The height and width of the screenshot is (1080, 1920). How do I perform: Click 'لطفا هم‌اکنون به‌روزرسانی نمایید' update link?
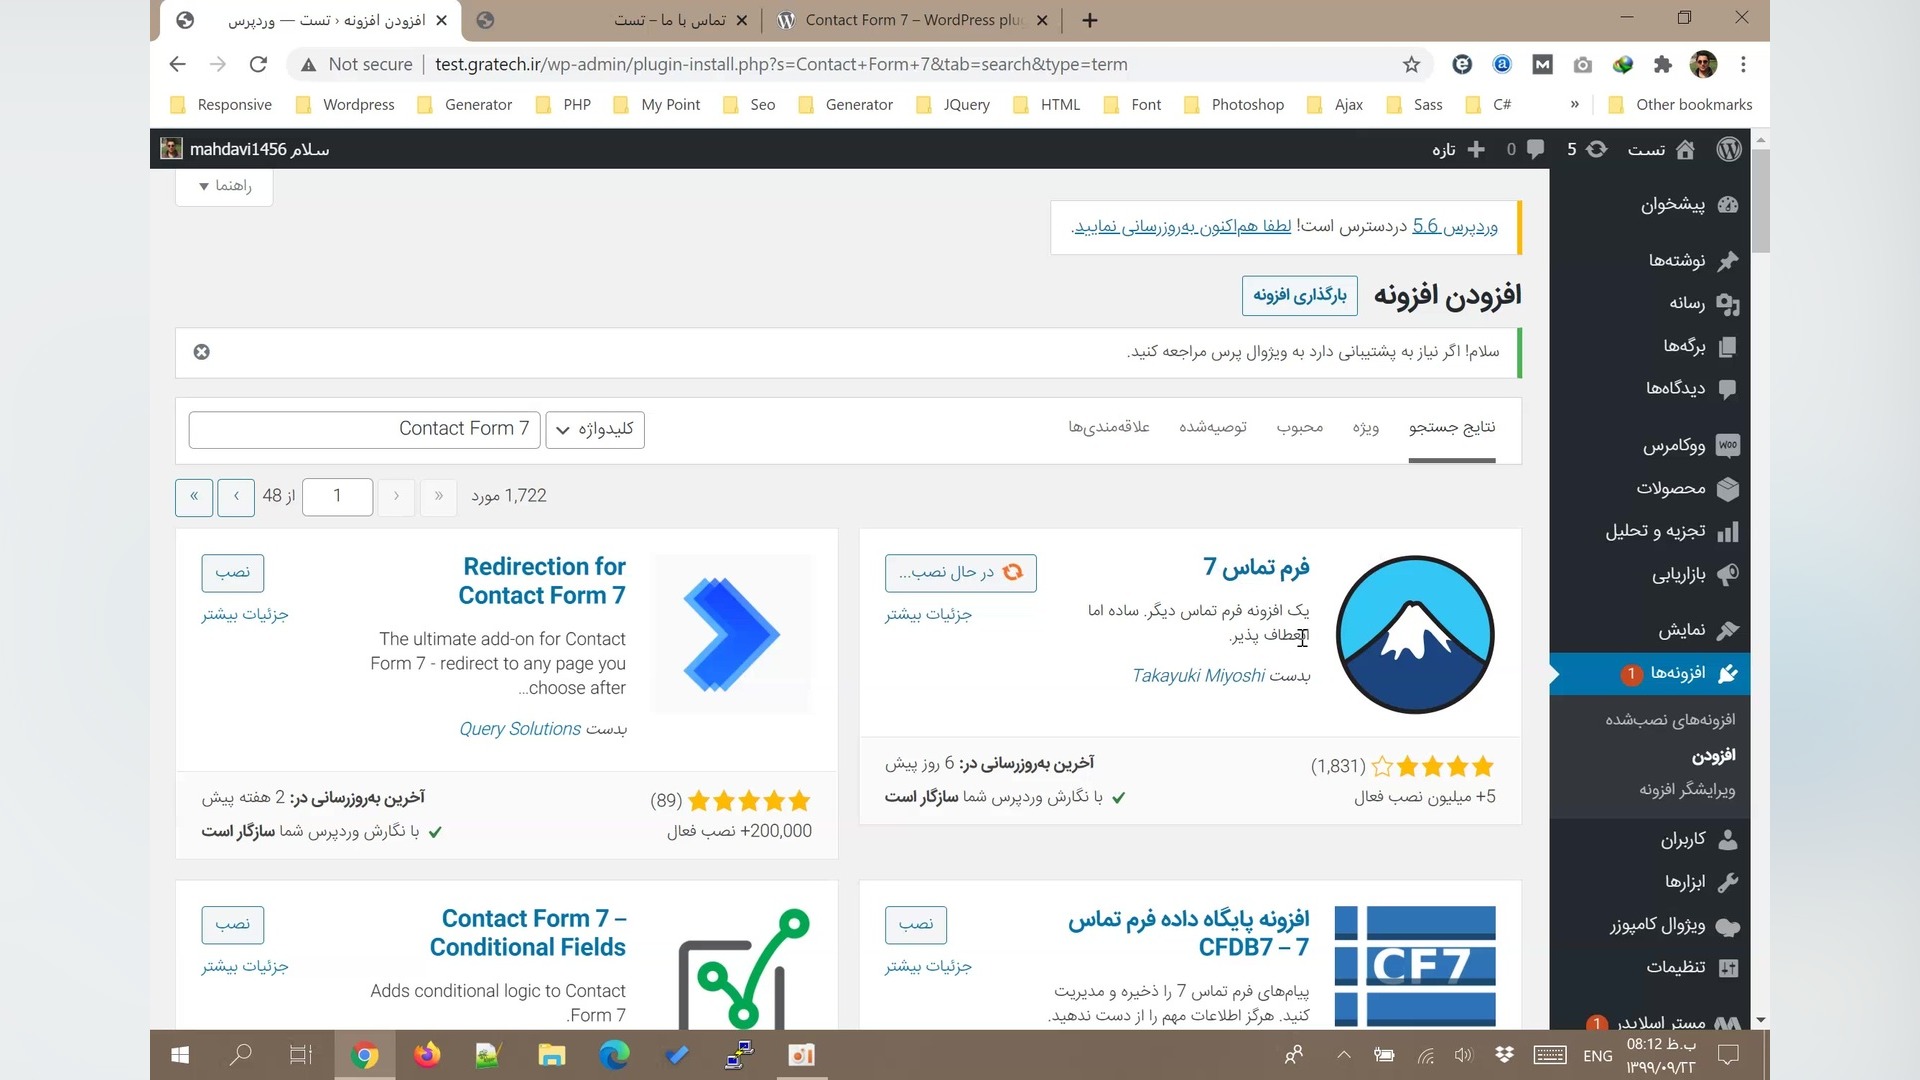pyautogui.click(x=1182, y=227)
